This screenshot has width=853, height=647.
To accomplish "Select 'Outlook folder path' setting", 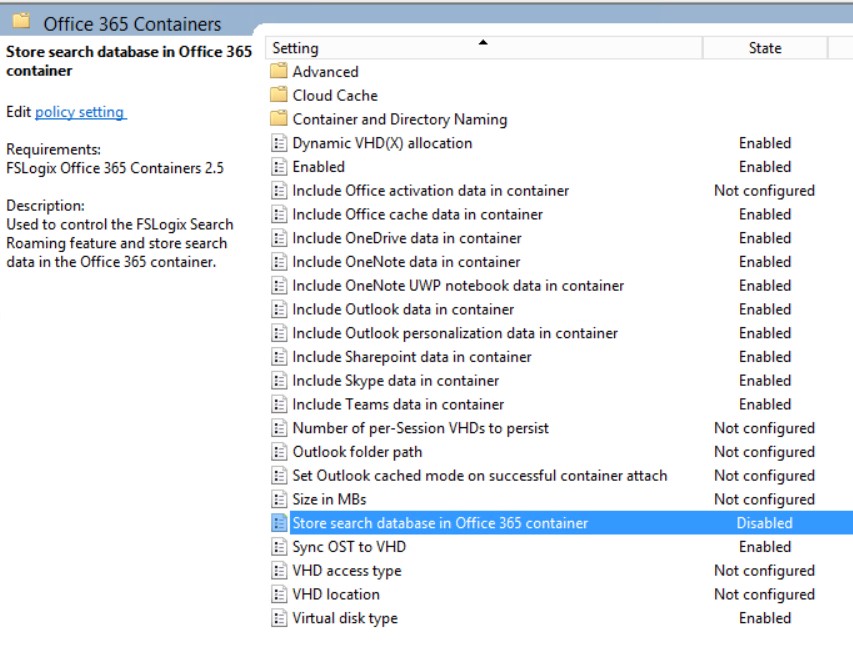I will pyautogui.click(x=357, y=452).
